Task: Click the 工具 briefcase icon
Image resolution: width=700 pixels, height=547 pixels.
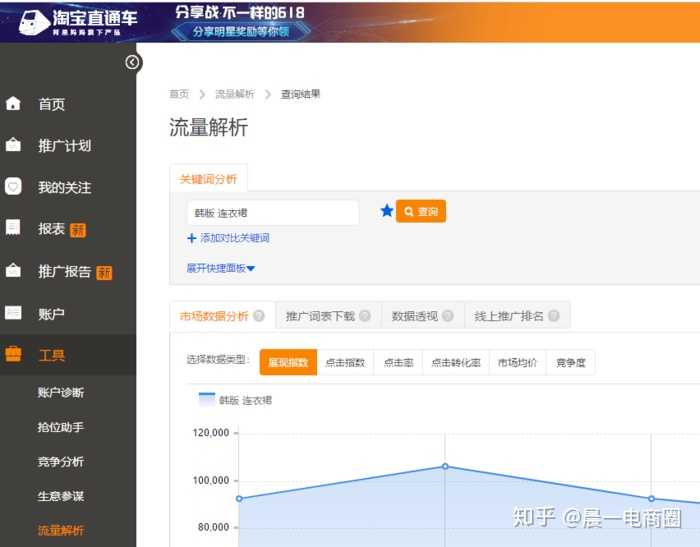Action: tap(13, 355)
